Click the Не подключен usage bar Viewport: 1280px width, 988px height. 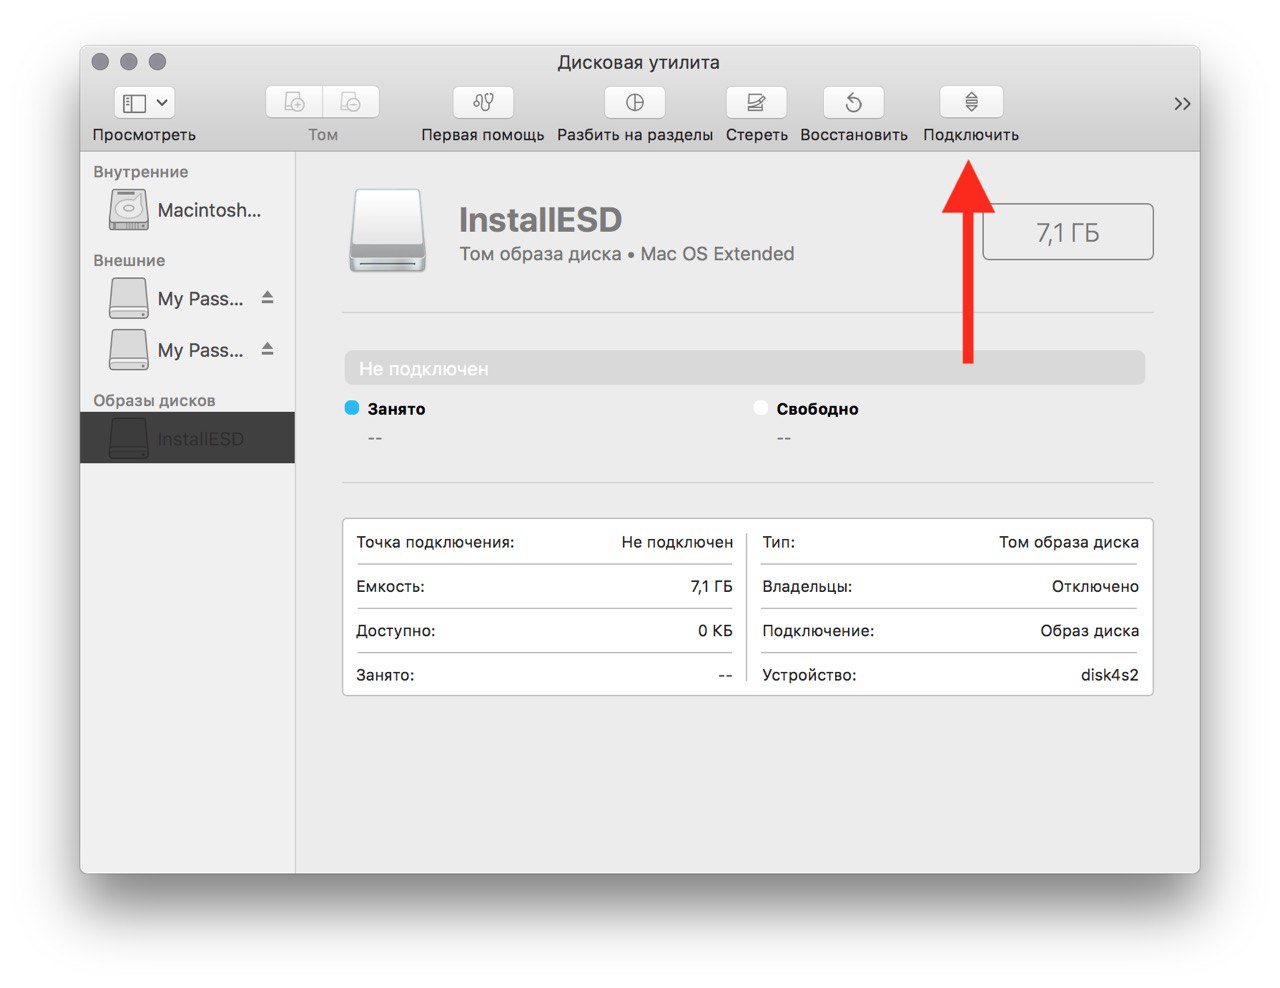click(x=744, y=368)
